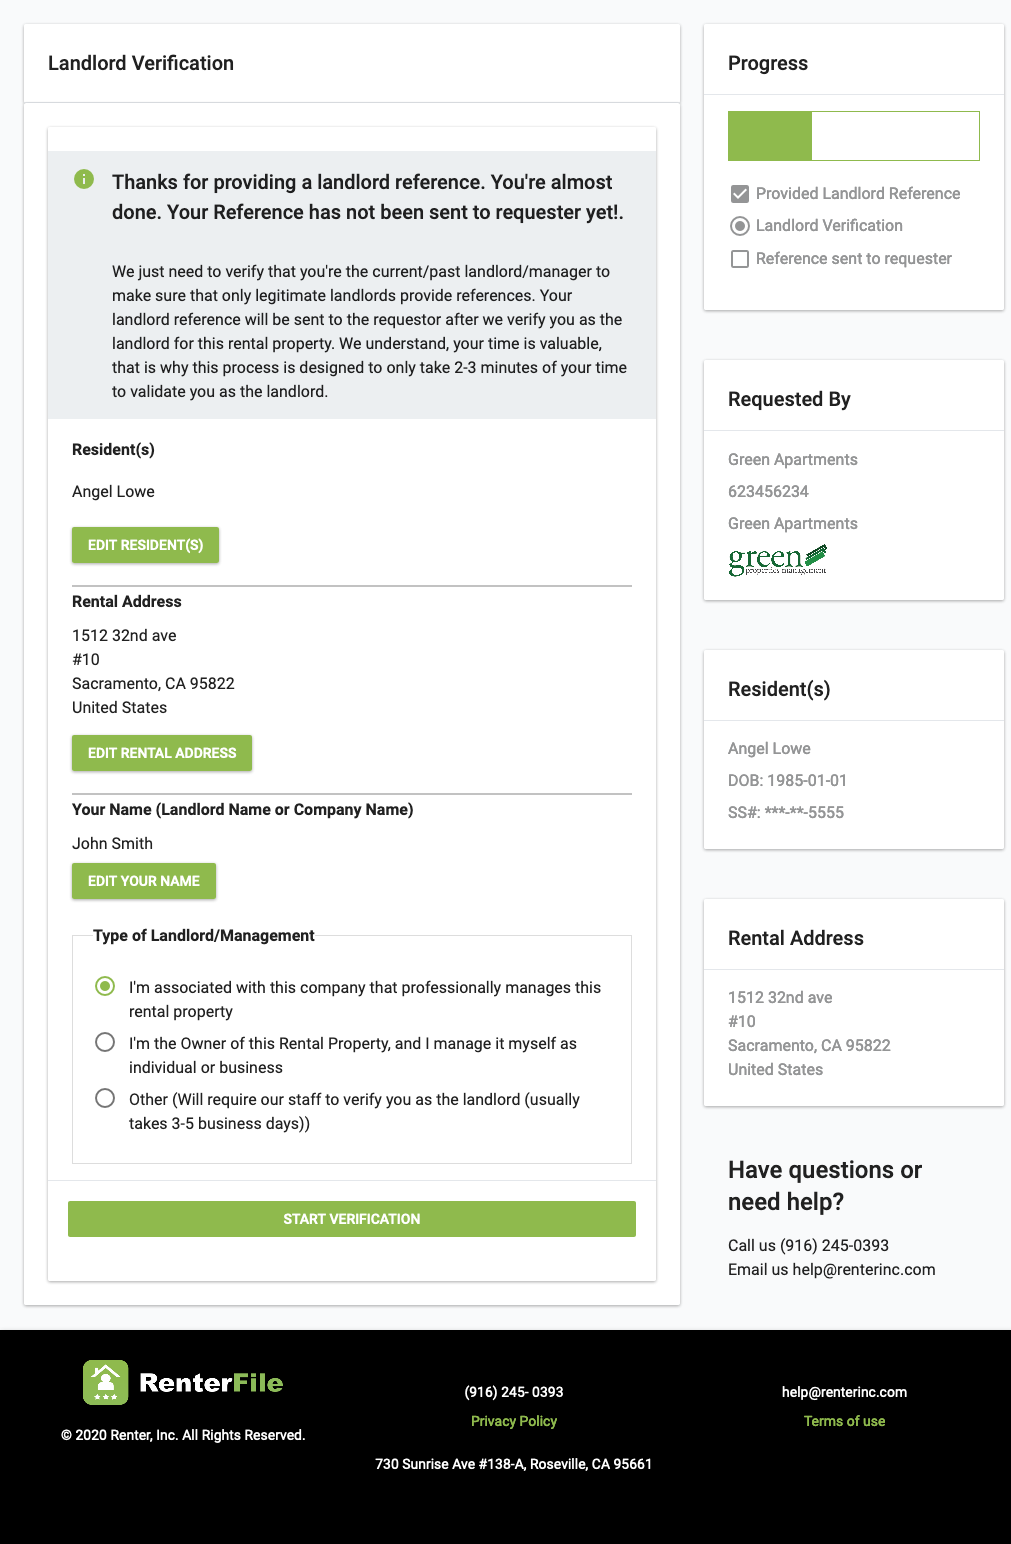Viewport: 1011px width, 1544px height.
Task: Select professionally managed company radio option
Action: 105,987
